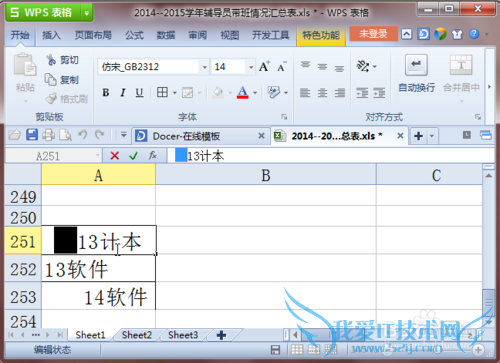Cancel cell edit with red X
The image size is (500, 363).
pyautogui.click(x=115, y=156)
